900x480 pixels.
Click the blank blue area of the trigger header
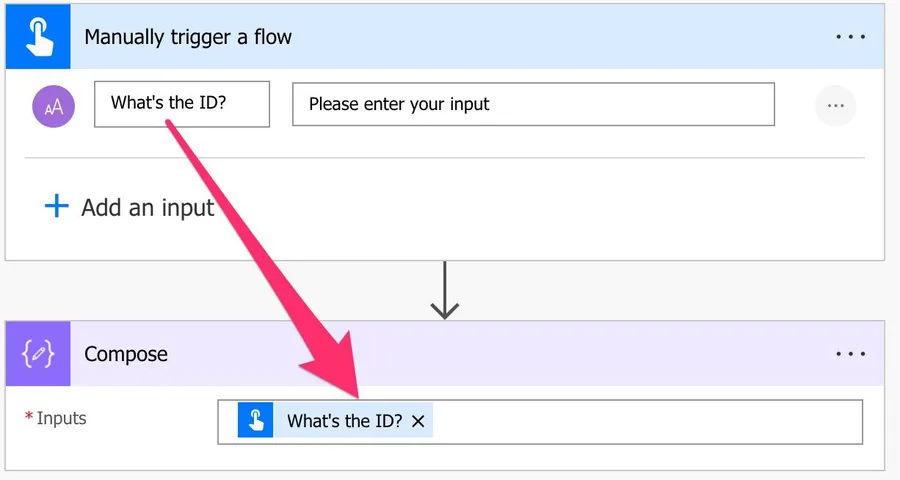point(560,37)
